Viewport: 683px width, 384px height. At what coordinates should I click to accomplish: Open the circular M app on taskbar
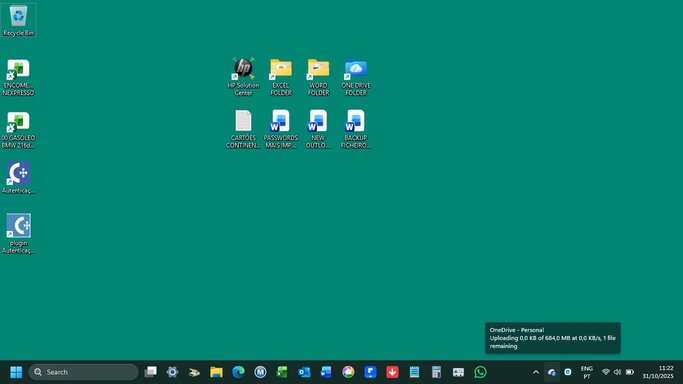tap(260, 372)
